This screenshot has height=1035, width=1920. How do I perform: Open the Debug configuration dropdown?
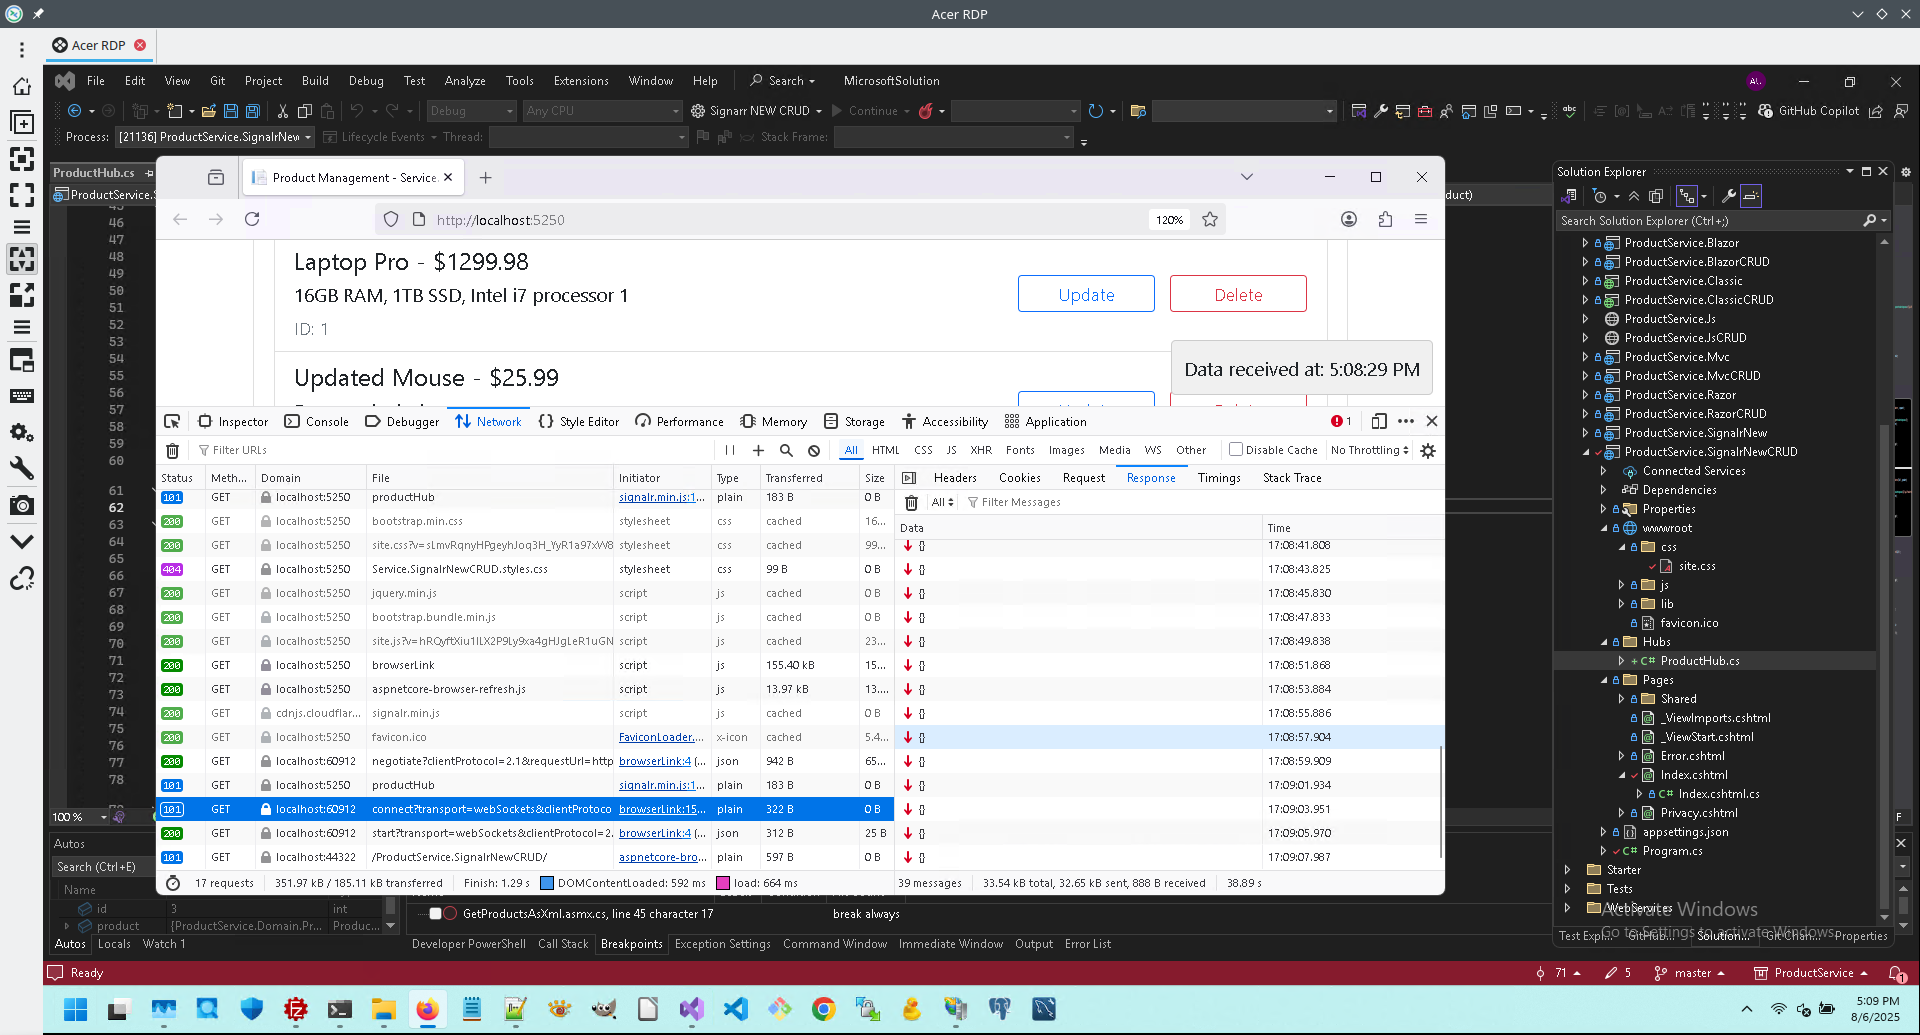click(472, 111)
